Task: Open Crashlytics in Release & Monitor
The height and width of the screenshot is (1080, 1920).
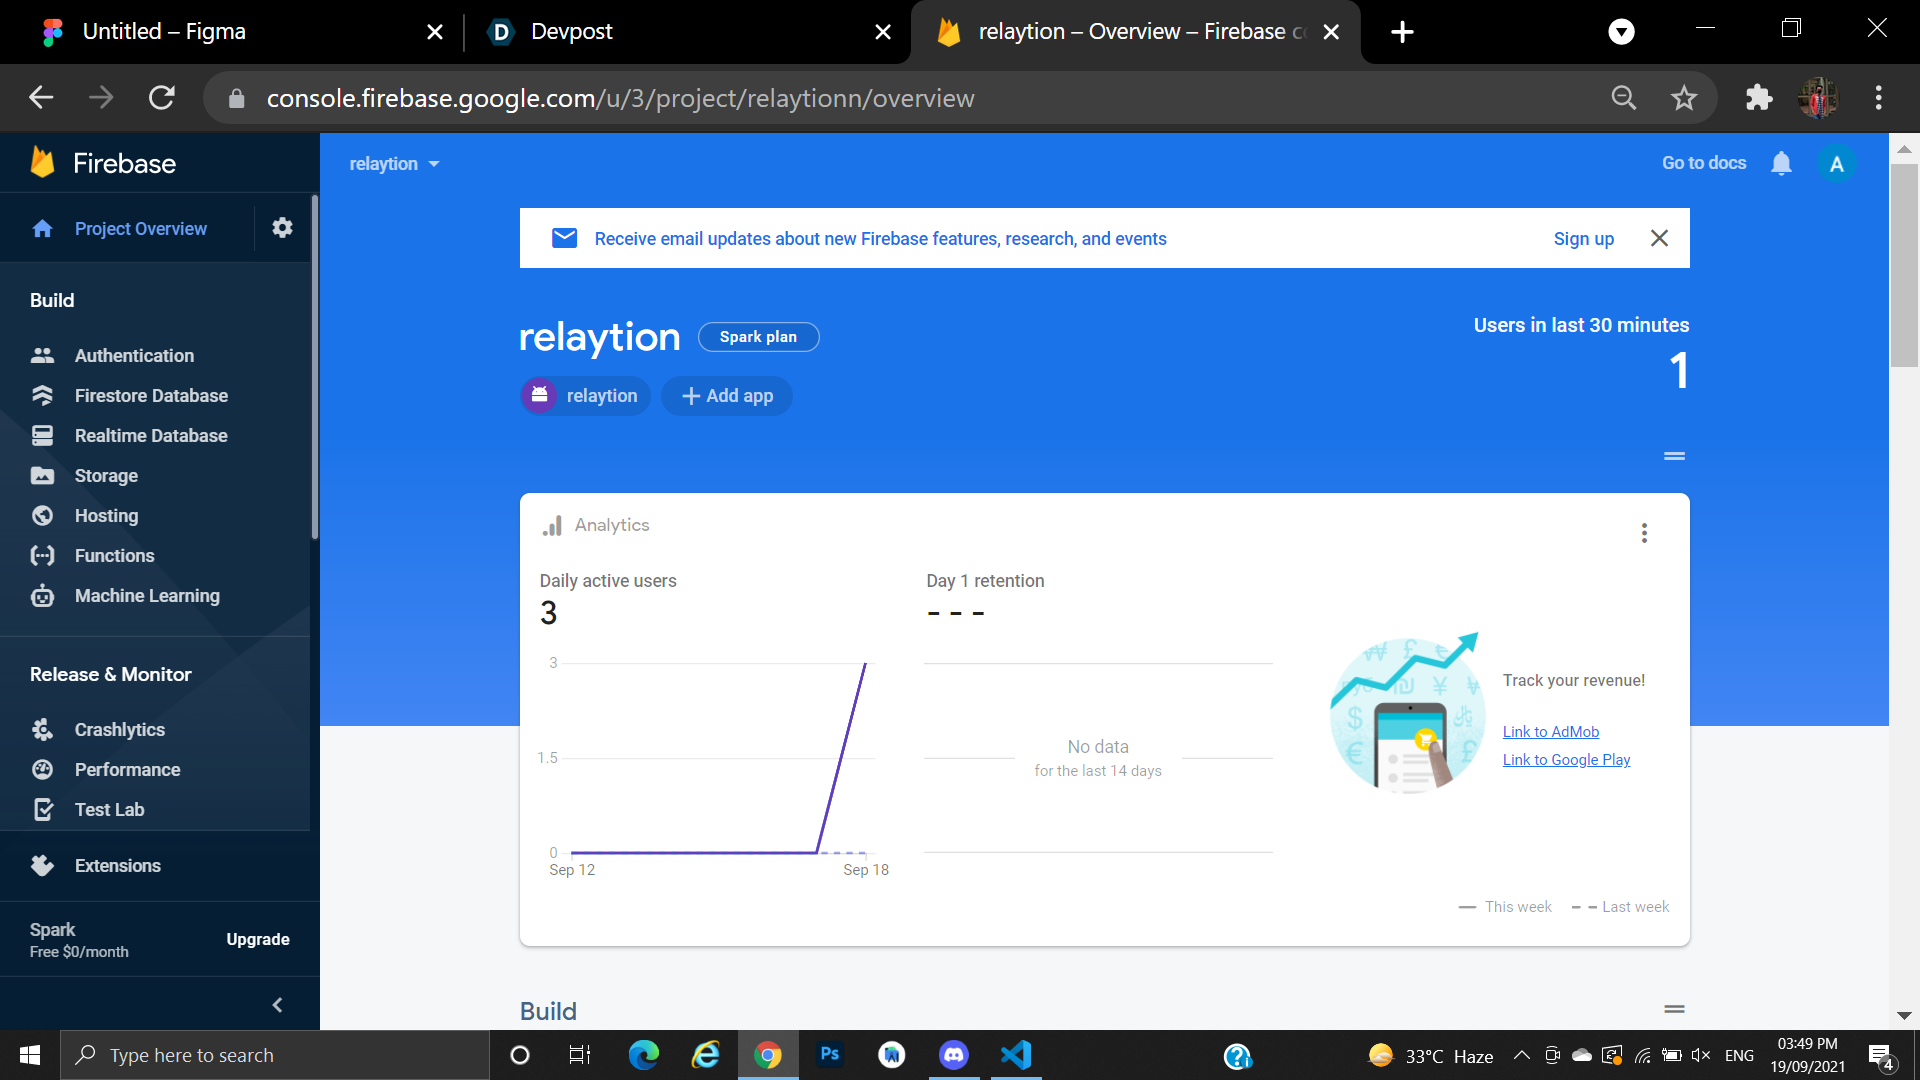Action: (x=119, y=730)
